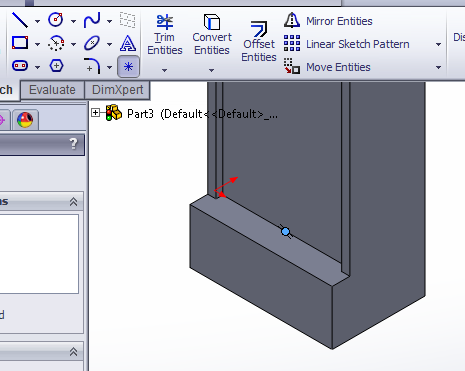465x371 pixels.
Task: Collapse the lower property manager section
Action: [x=73, y=352]
